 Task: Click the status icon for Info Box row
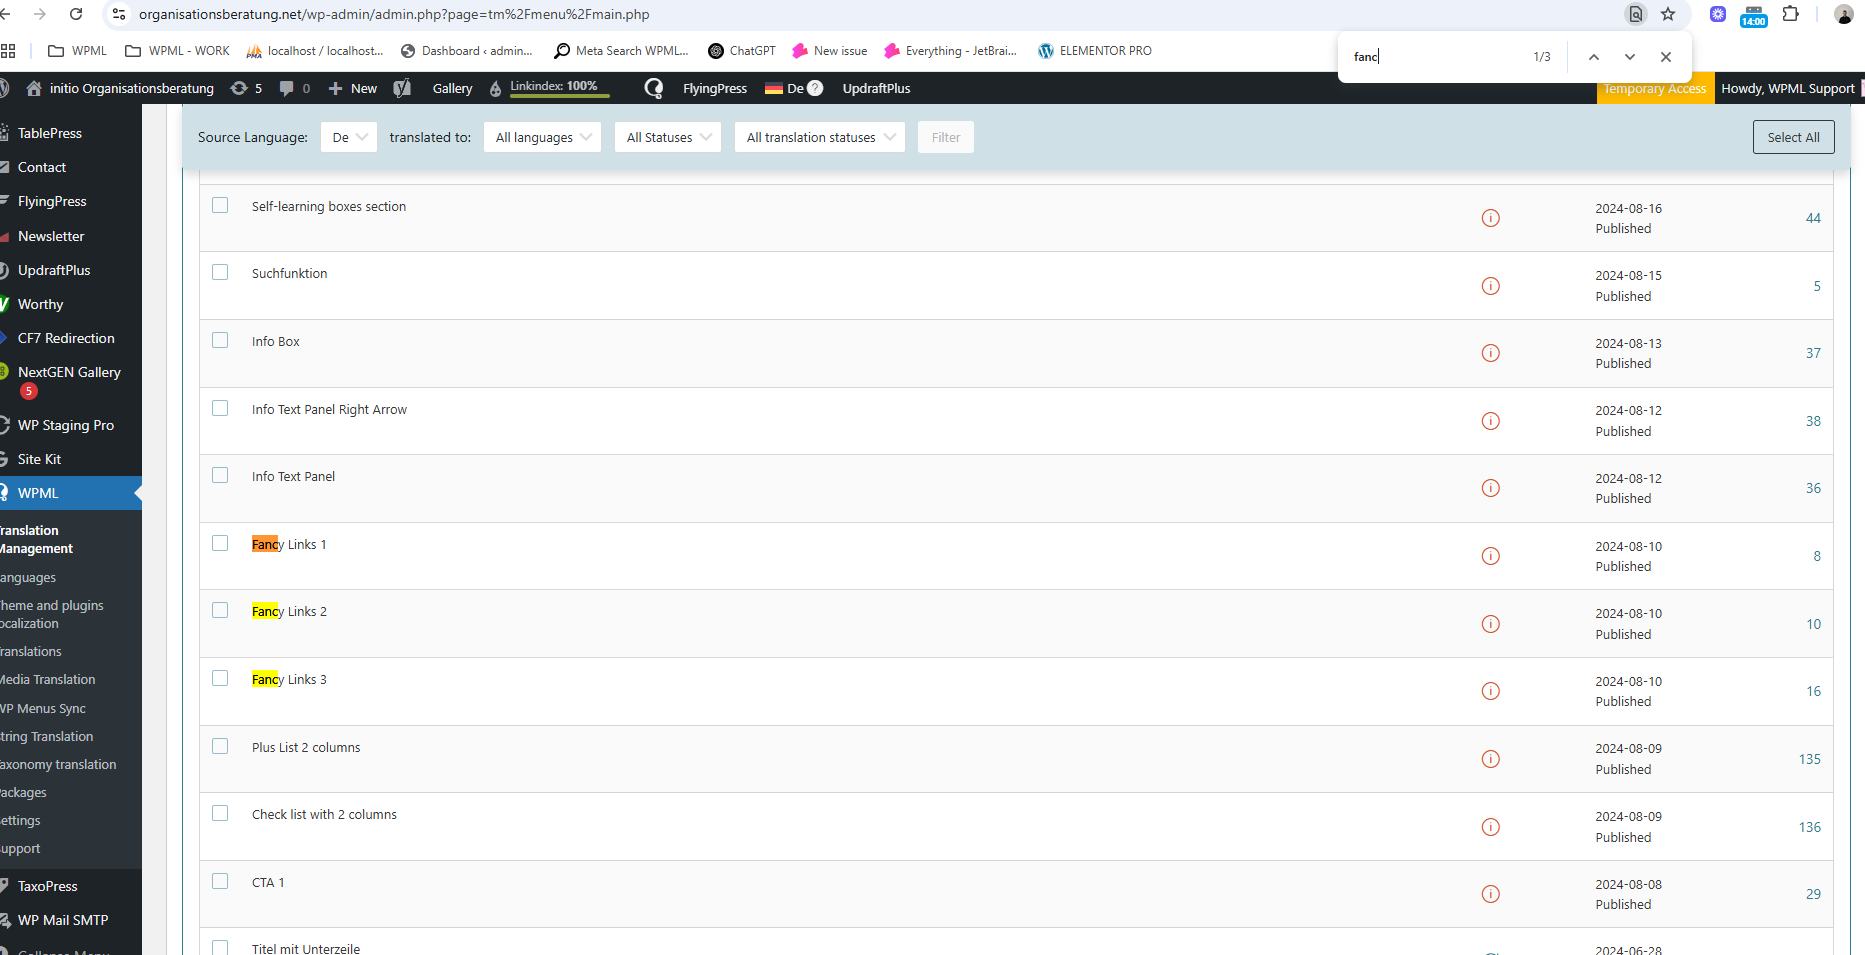pos(1490,353)
